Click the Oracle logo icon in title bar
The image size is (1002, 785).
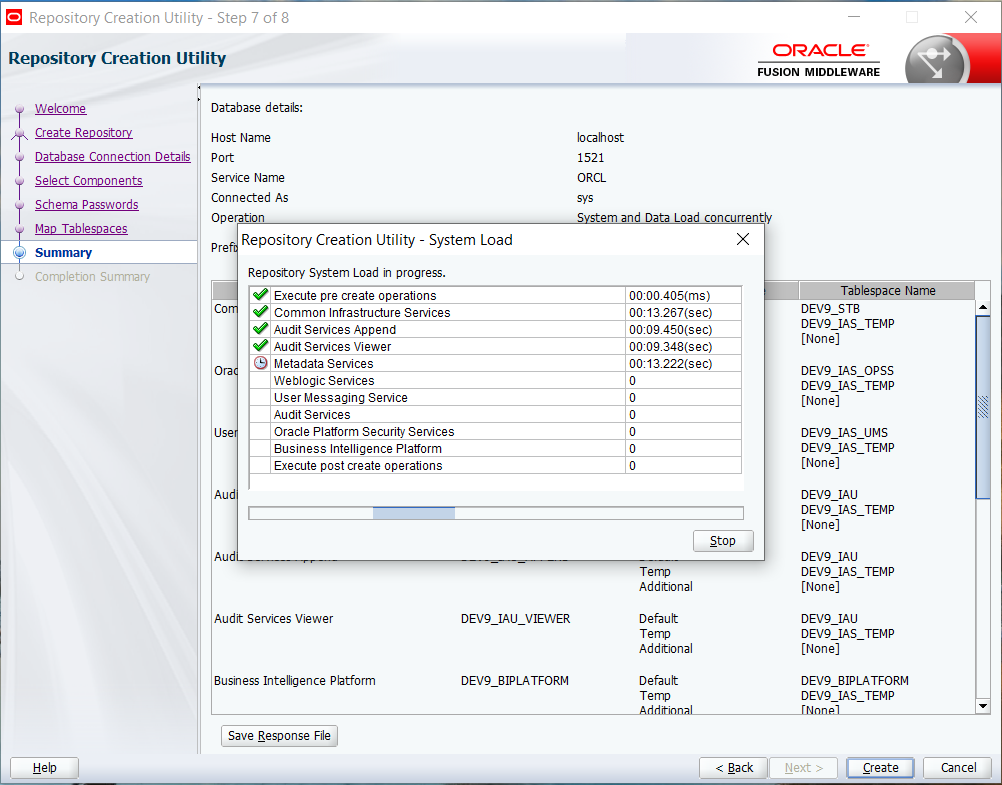pyautogui.click(x=13, y=17)
